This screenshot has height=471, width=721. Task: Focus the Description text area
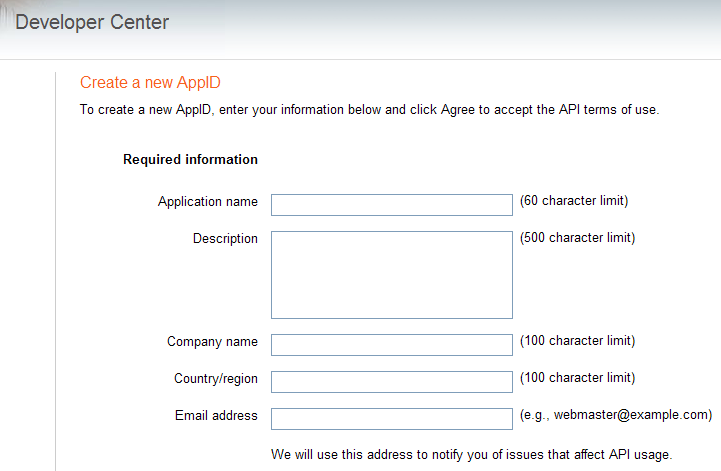point(392,275)
